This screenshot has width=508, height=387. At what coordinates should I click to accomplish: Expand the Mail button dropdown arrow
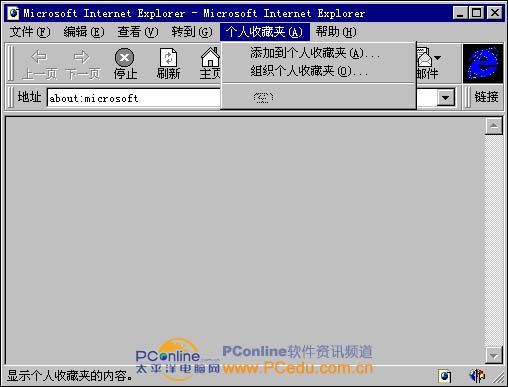point(438,58)
